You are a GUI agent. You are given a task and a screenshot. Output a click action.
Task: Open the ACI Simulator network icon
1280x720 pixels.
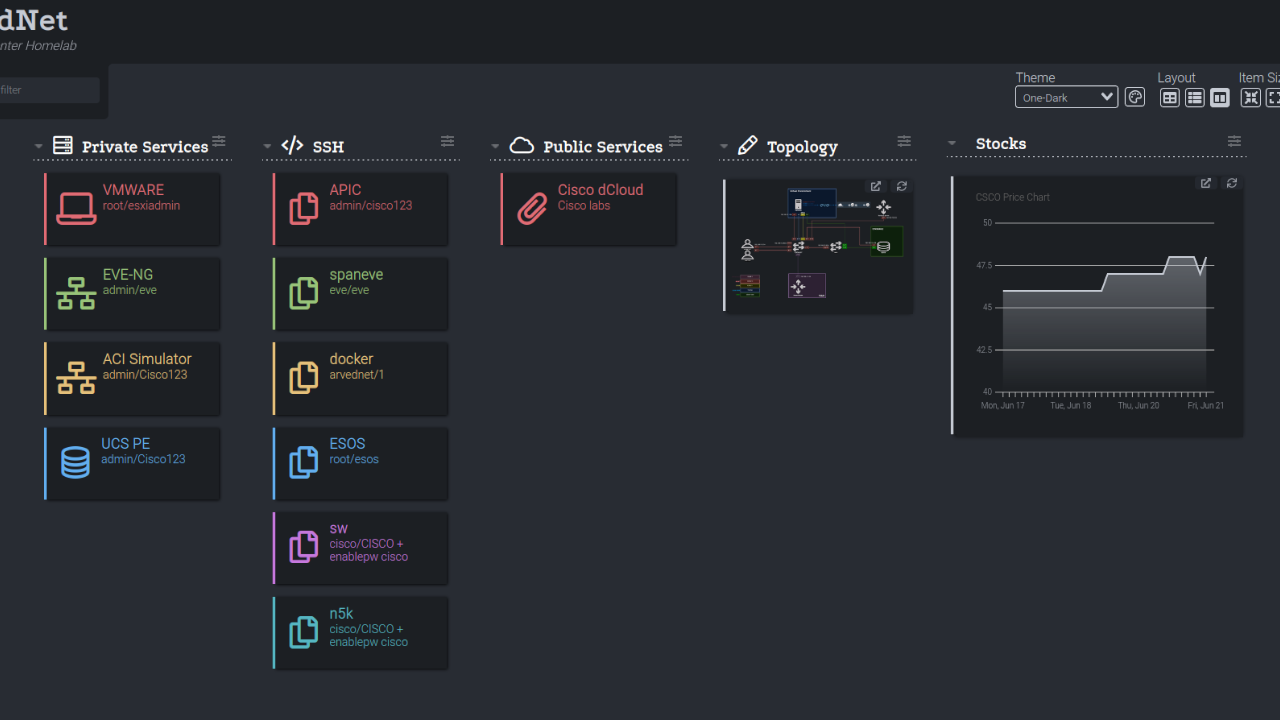point(76,377)
